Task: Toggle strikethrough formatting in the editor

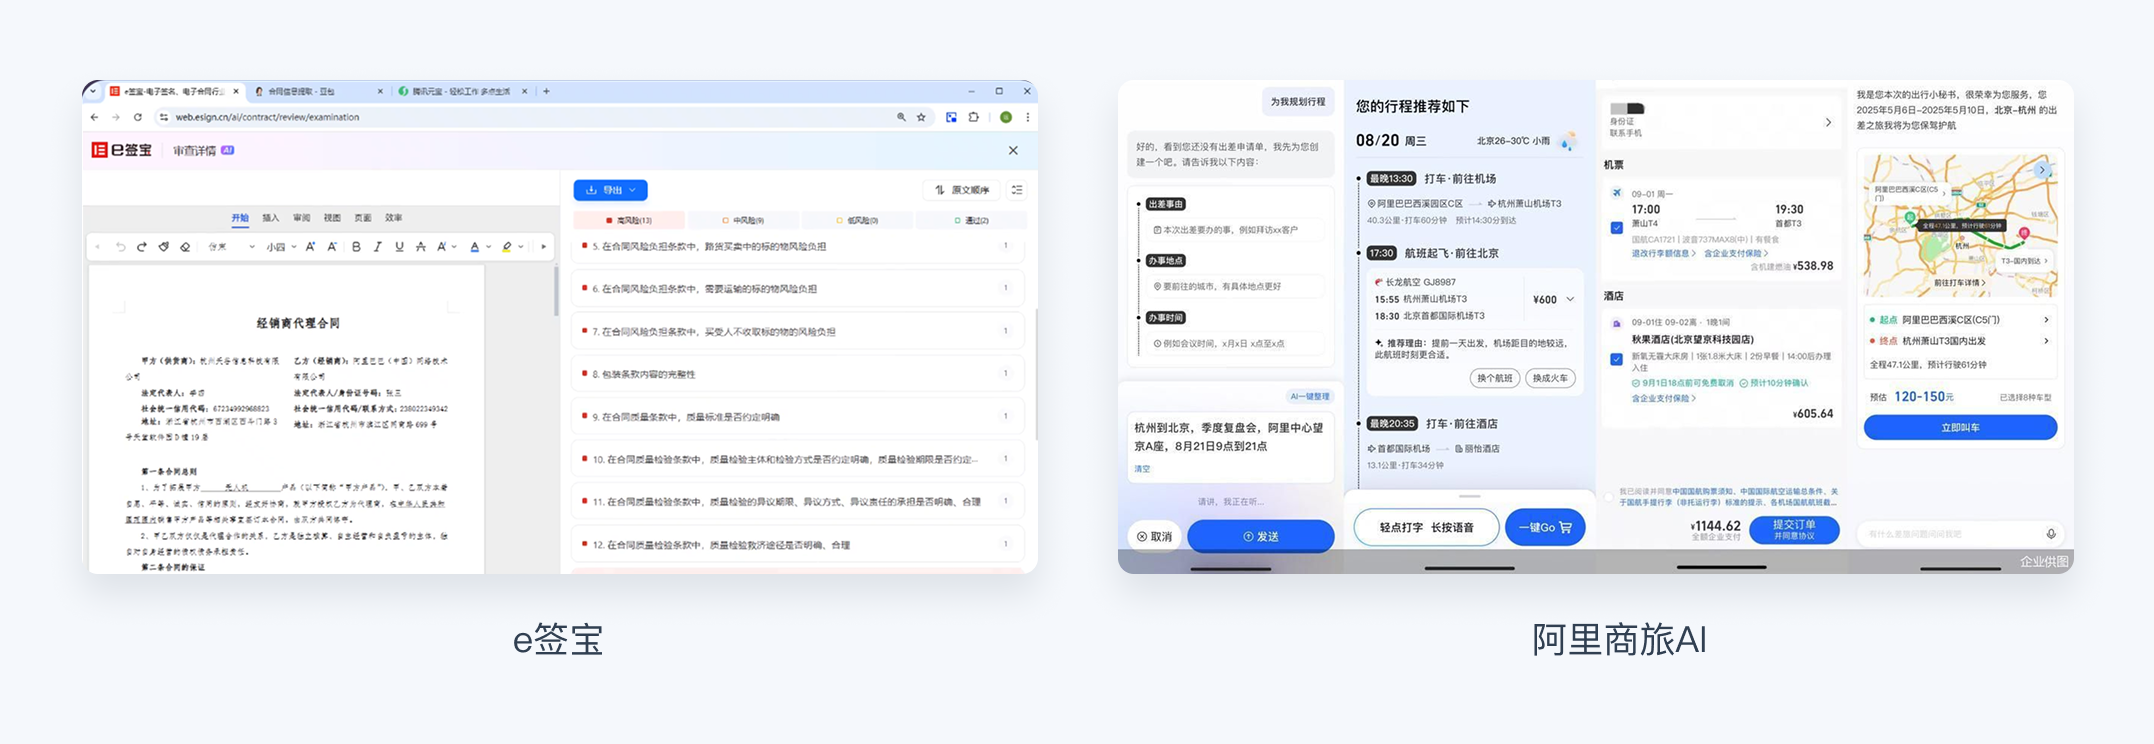Action: click(420, 247)
